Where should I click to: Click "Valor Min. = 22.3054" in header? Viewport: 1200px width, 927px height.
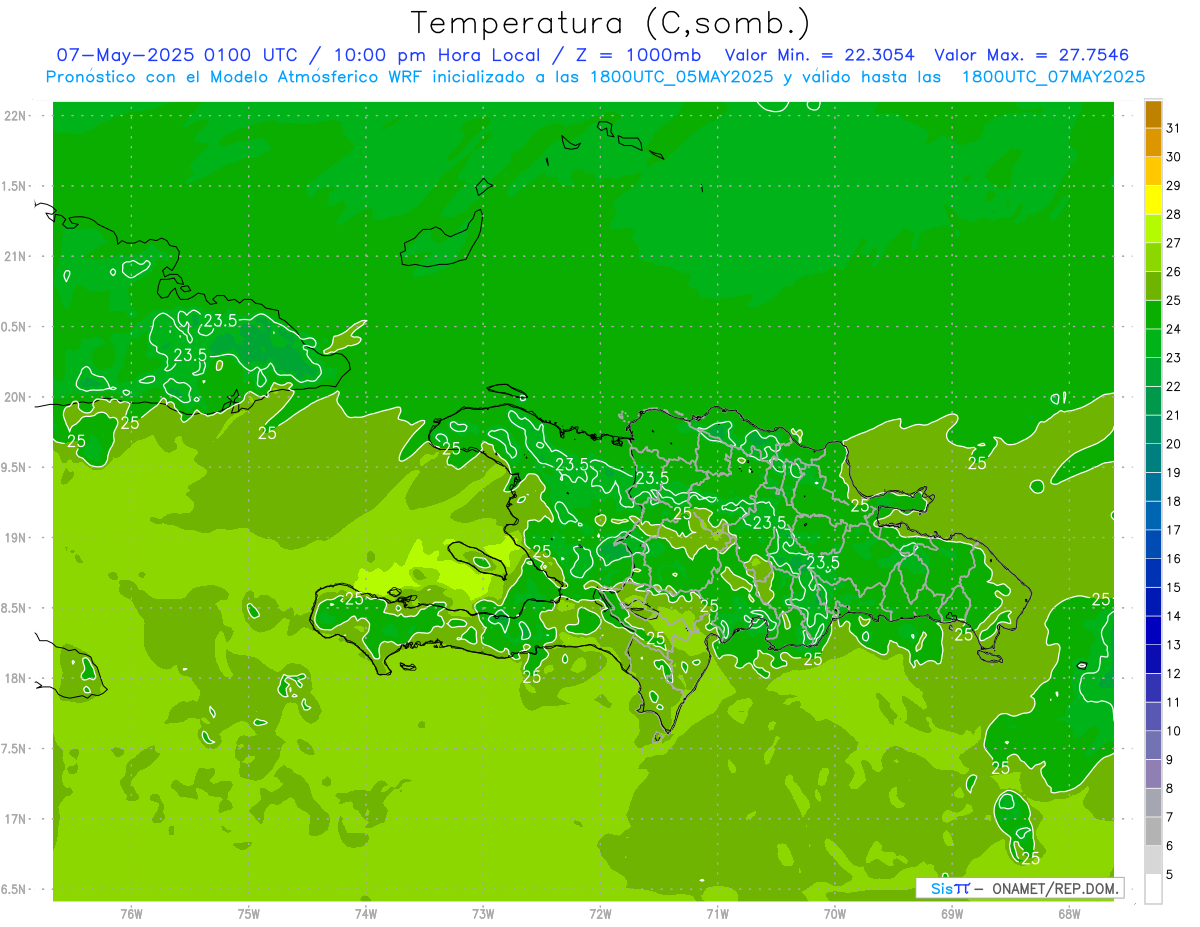[819, 55]
